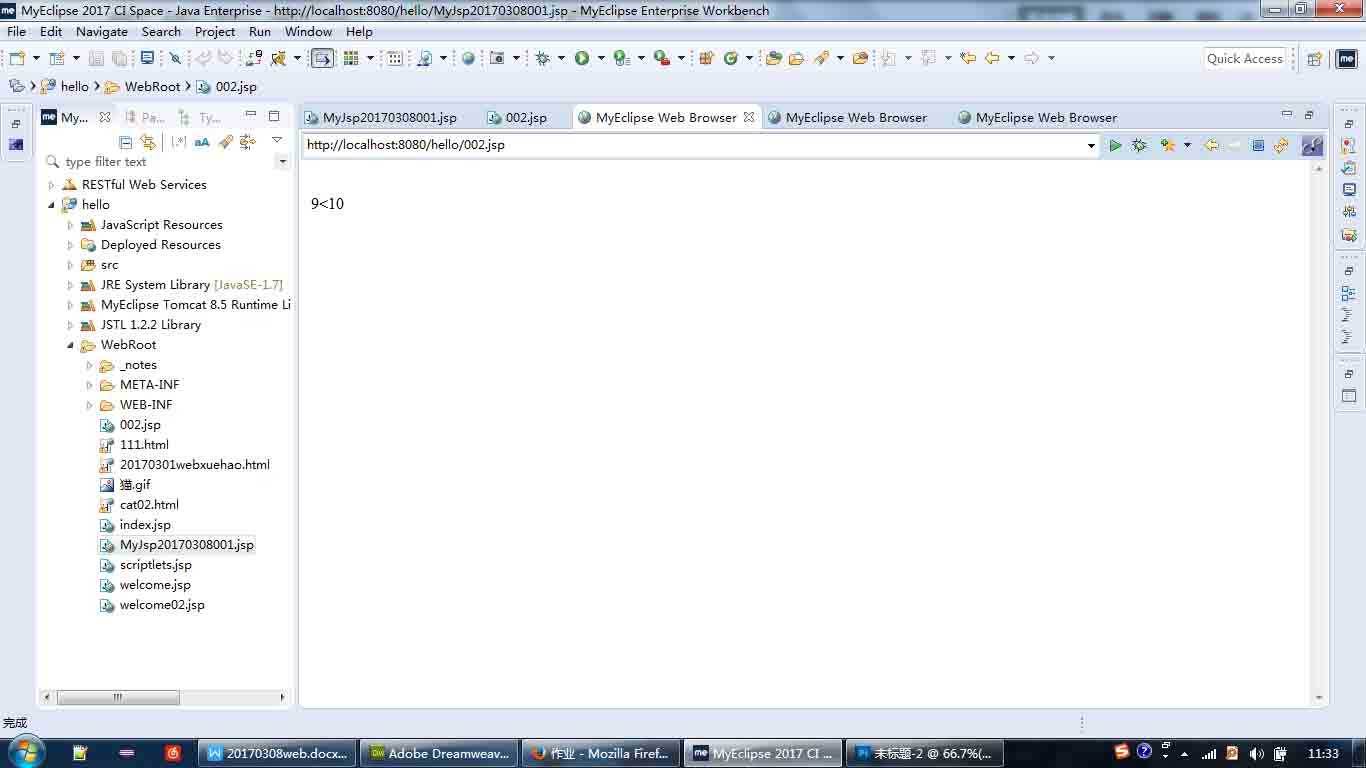The height and width of the screenshot is (768, 1366).
Task: Click the browser Stop loading icon
Action: coord(1258,145)
